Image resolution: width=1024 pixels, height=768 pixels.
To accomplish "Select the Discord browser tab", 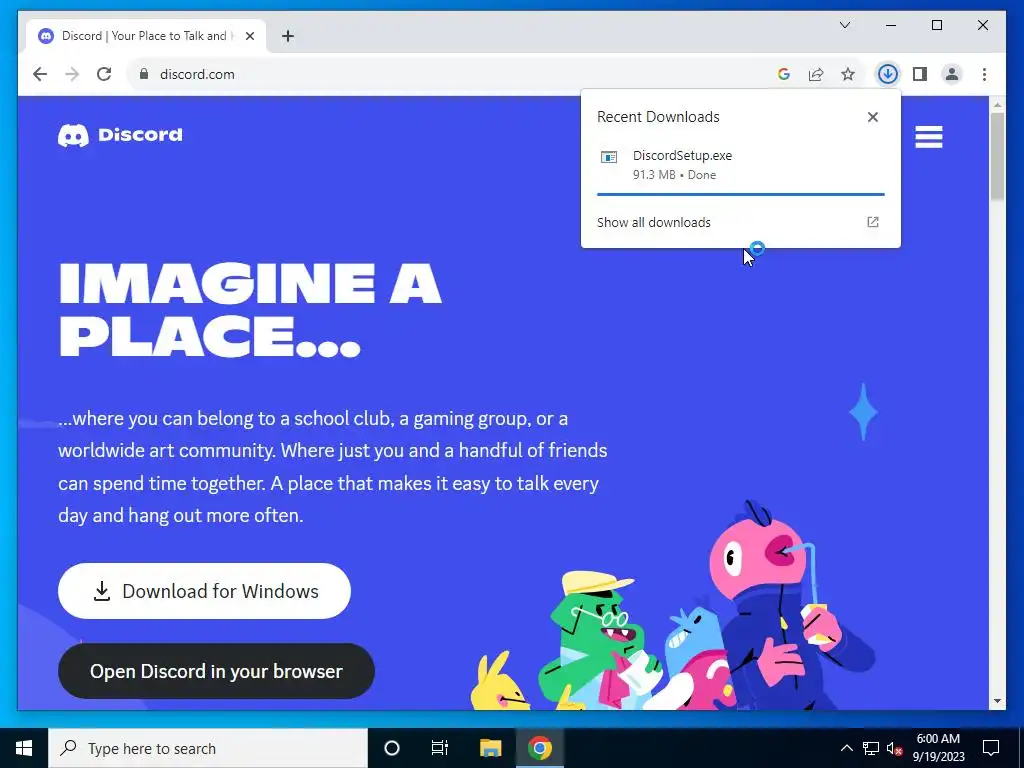I will (145, 36).
